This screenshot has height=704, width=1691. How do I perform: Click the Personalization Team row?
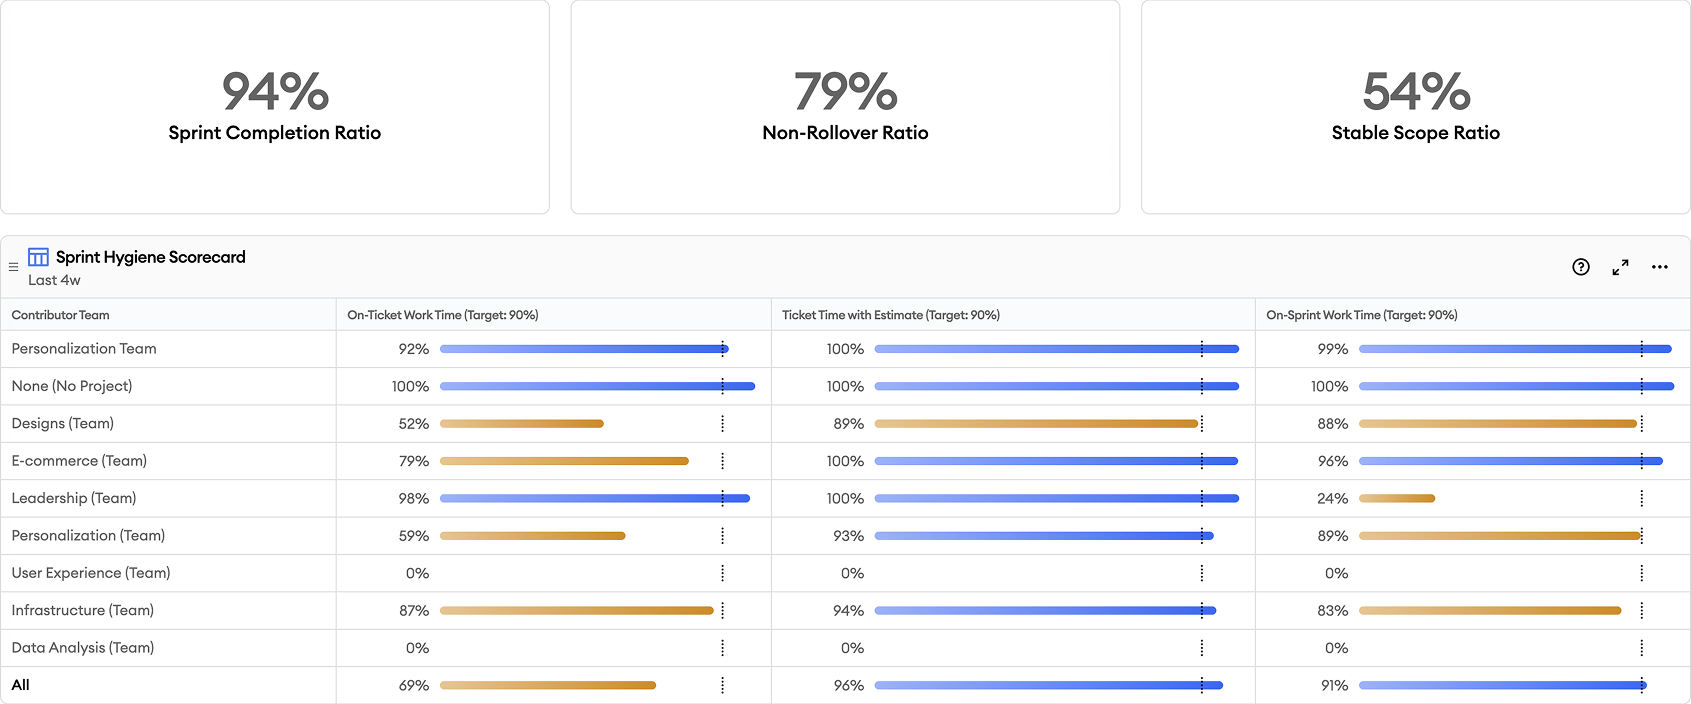[x=84, y=348]
